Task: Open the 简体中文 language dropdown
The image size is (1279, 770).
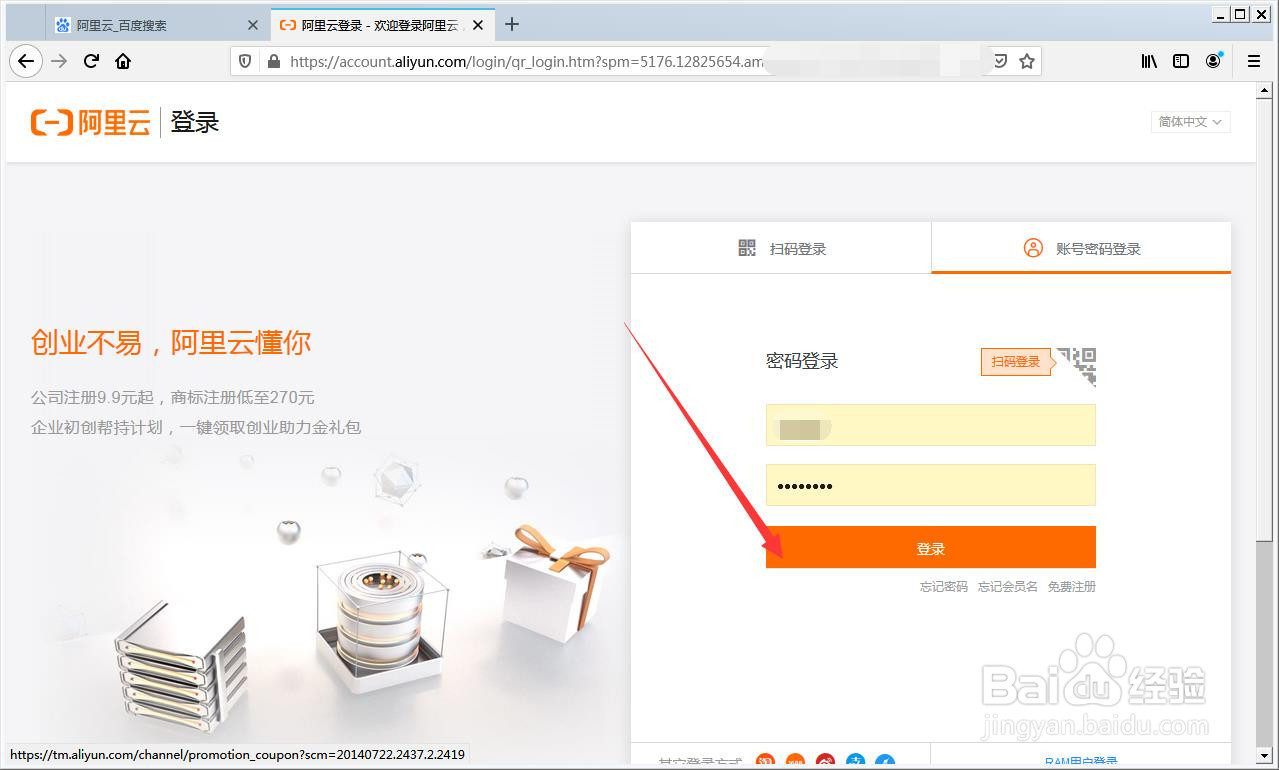Action: point(1190,122)
